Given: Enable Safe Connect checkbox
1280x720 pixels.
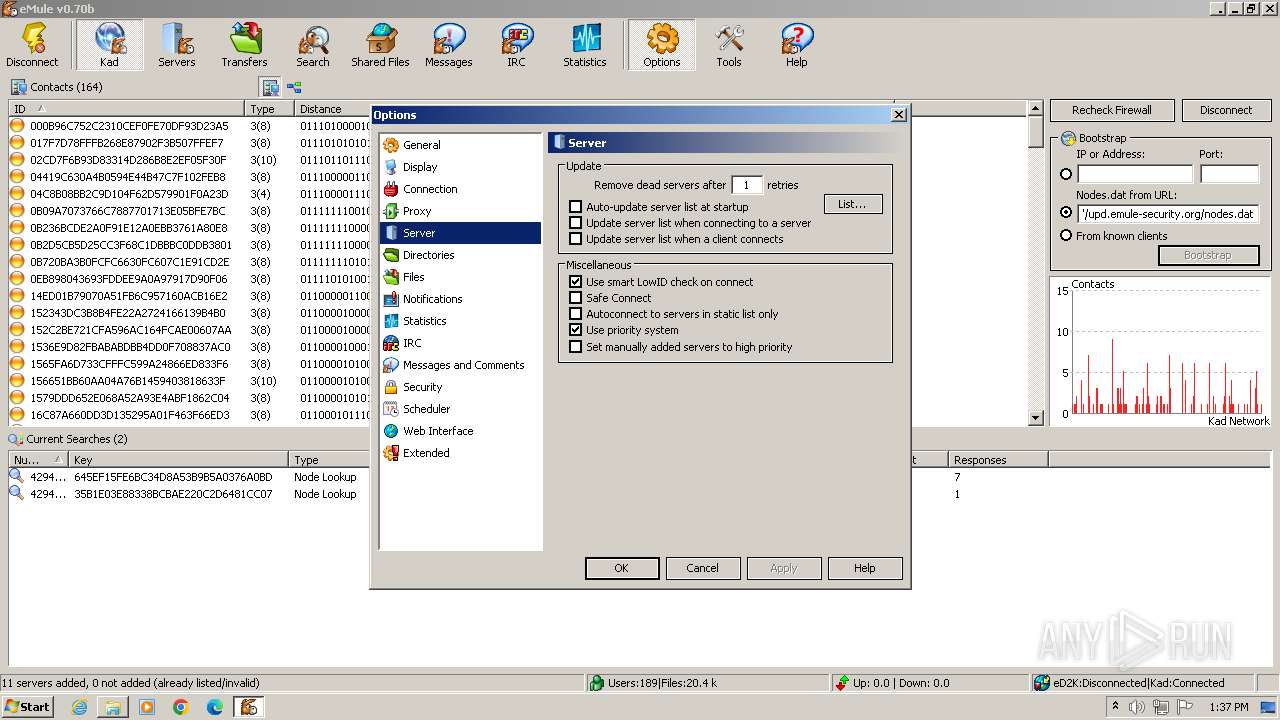Looking at the screenshot, I should (575, 298).
